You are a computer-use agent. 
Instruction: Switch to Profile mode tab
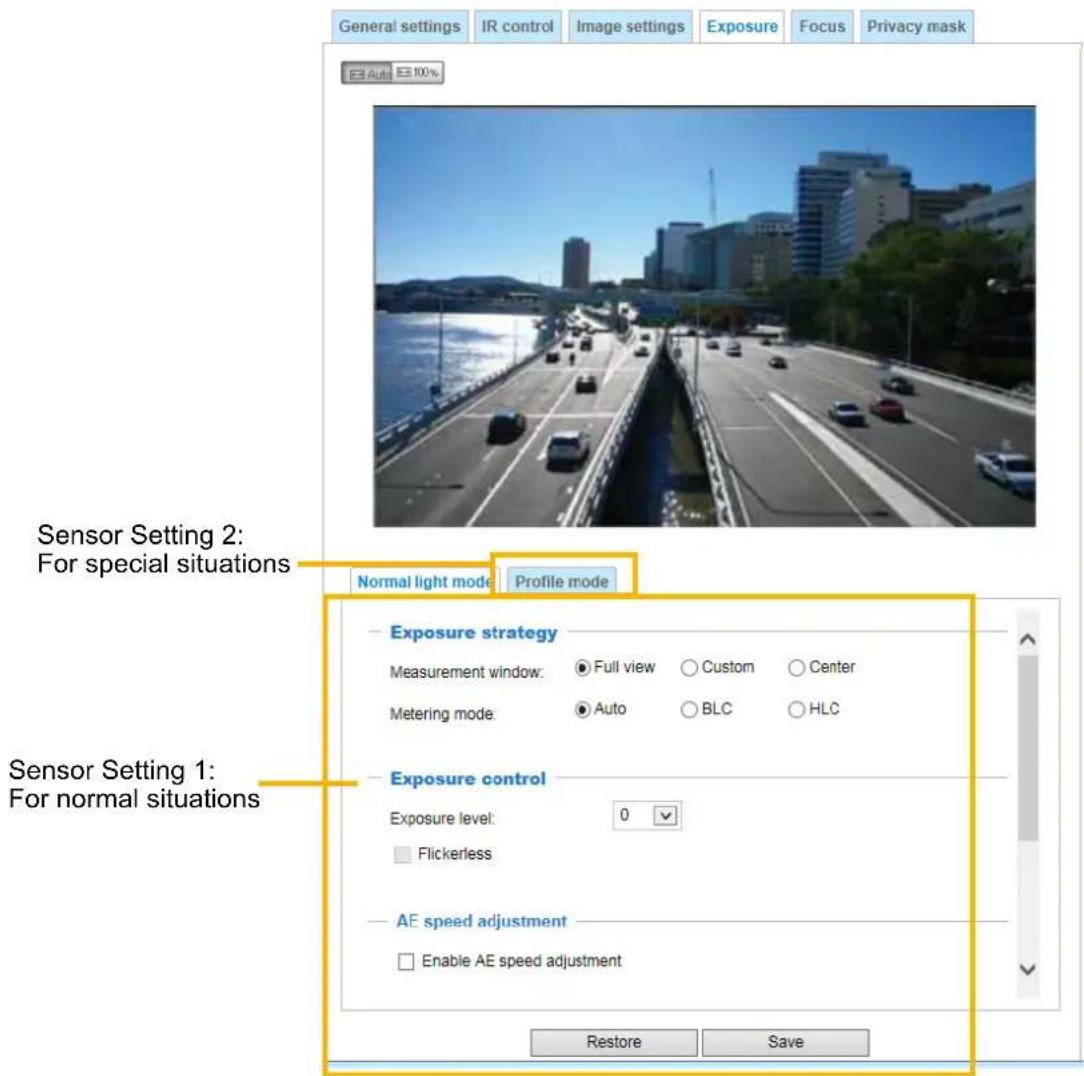click(x=561, y=582)
